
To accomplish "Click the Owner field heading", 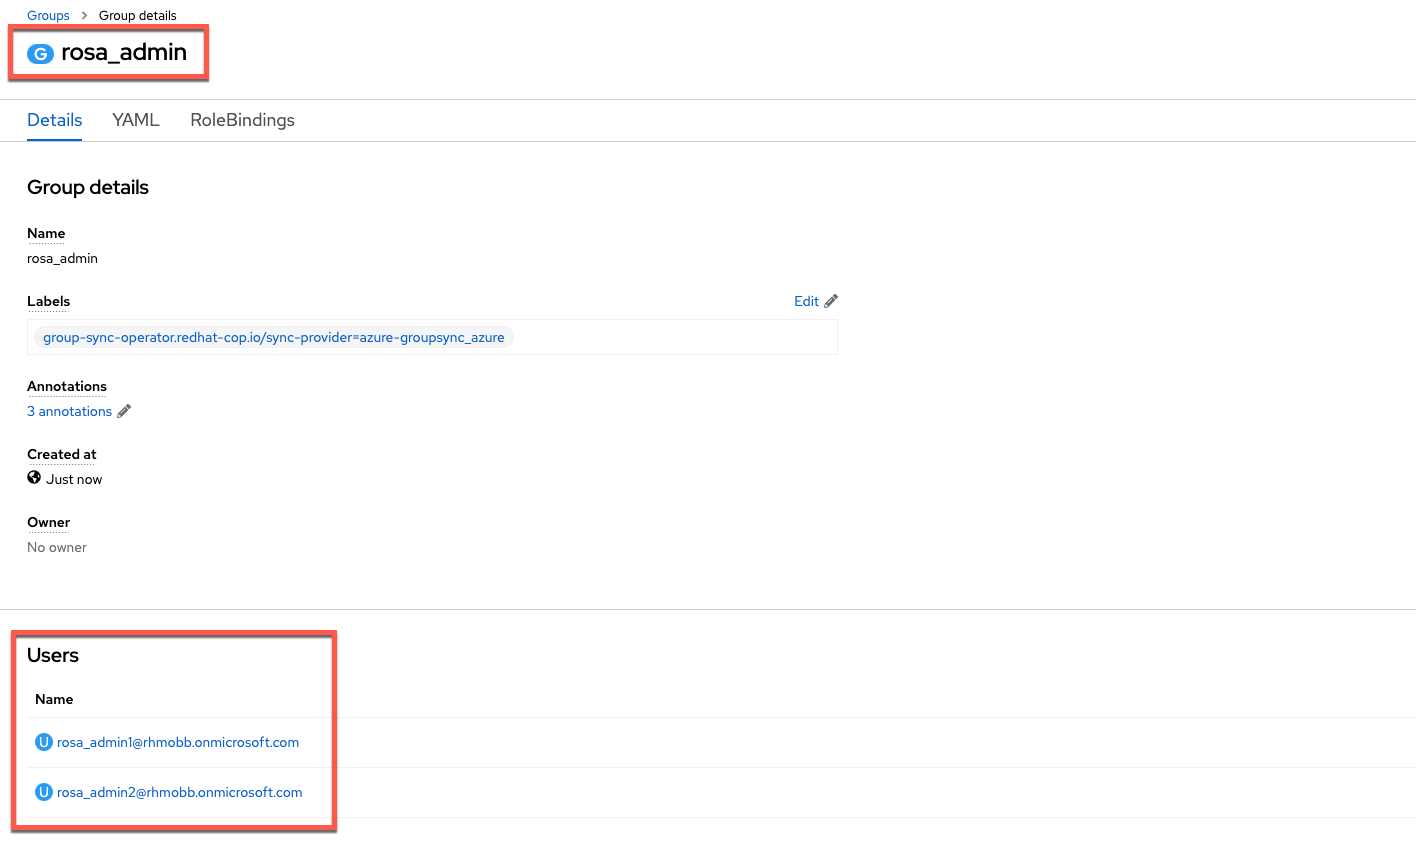I will (x=48, y=522).
